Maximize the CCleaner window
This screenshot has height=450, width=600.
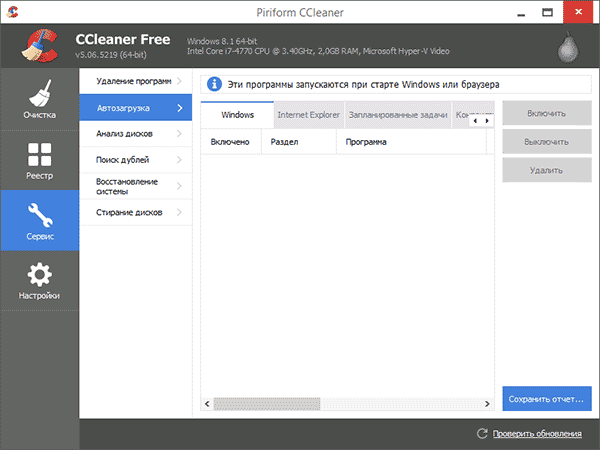click(547, 13)
